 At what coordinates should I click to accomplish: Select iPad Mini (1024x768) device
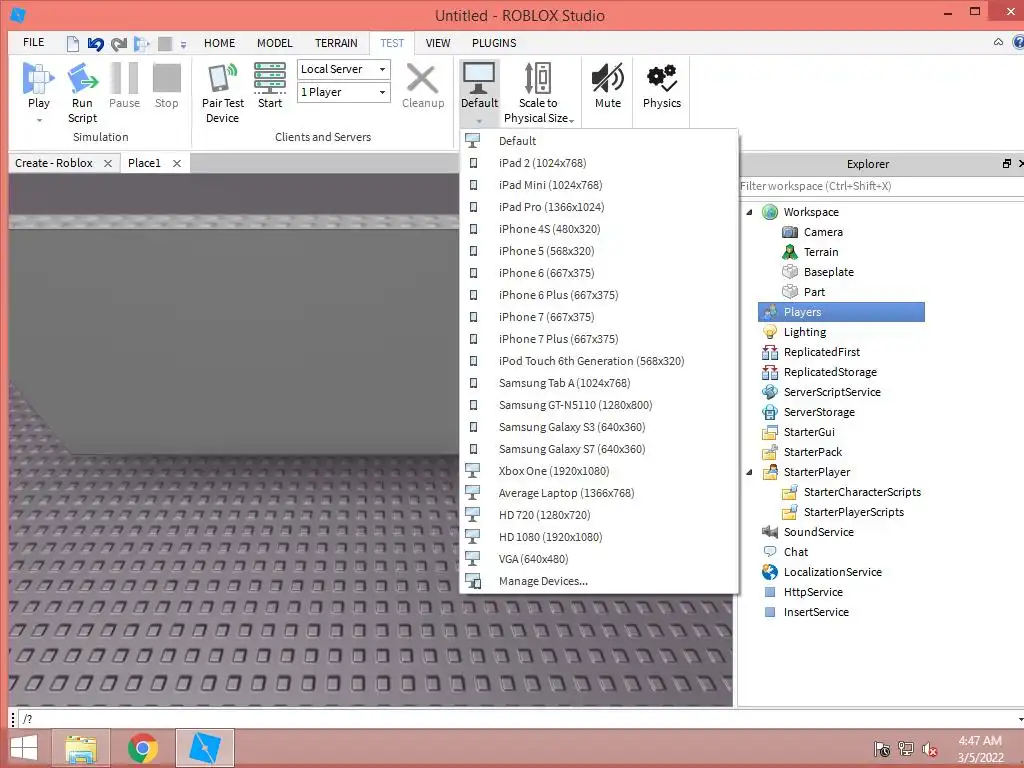[599, 185]
